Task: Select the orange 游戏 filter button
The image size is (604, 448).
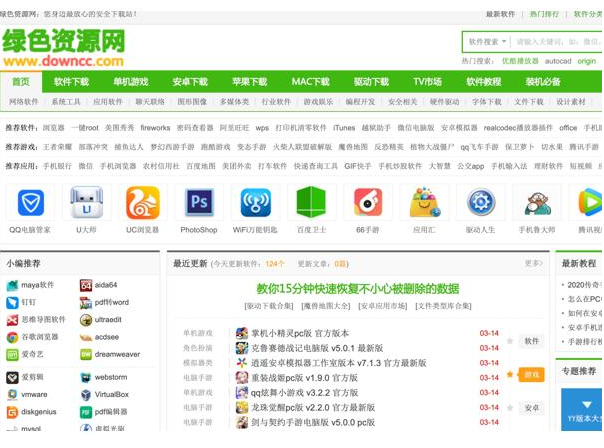Action: click(x=532, y=375)
